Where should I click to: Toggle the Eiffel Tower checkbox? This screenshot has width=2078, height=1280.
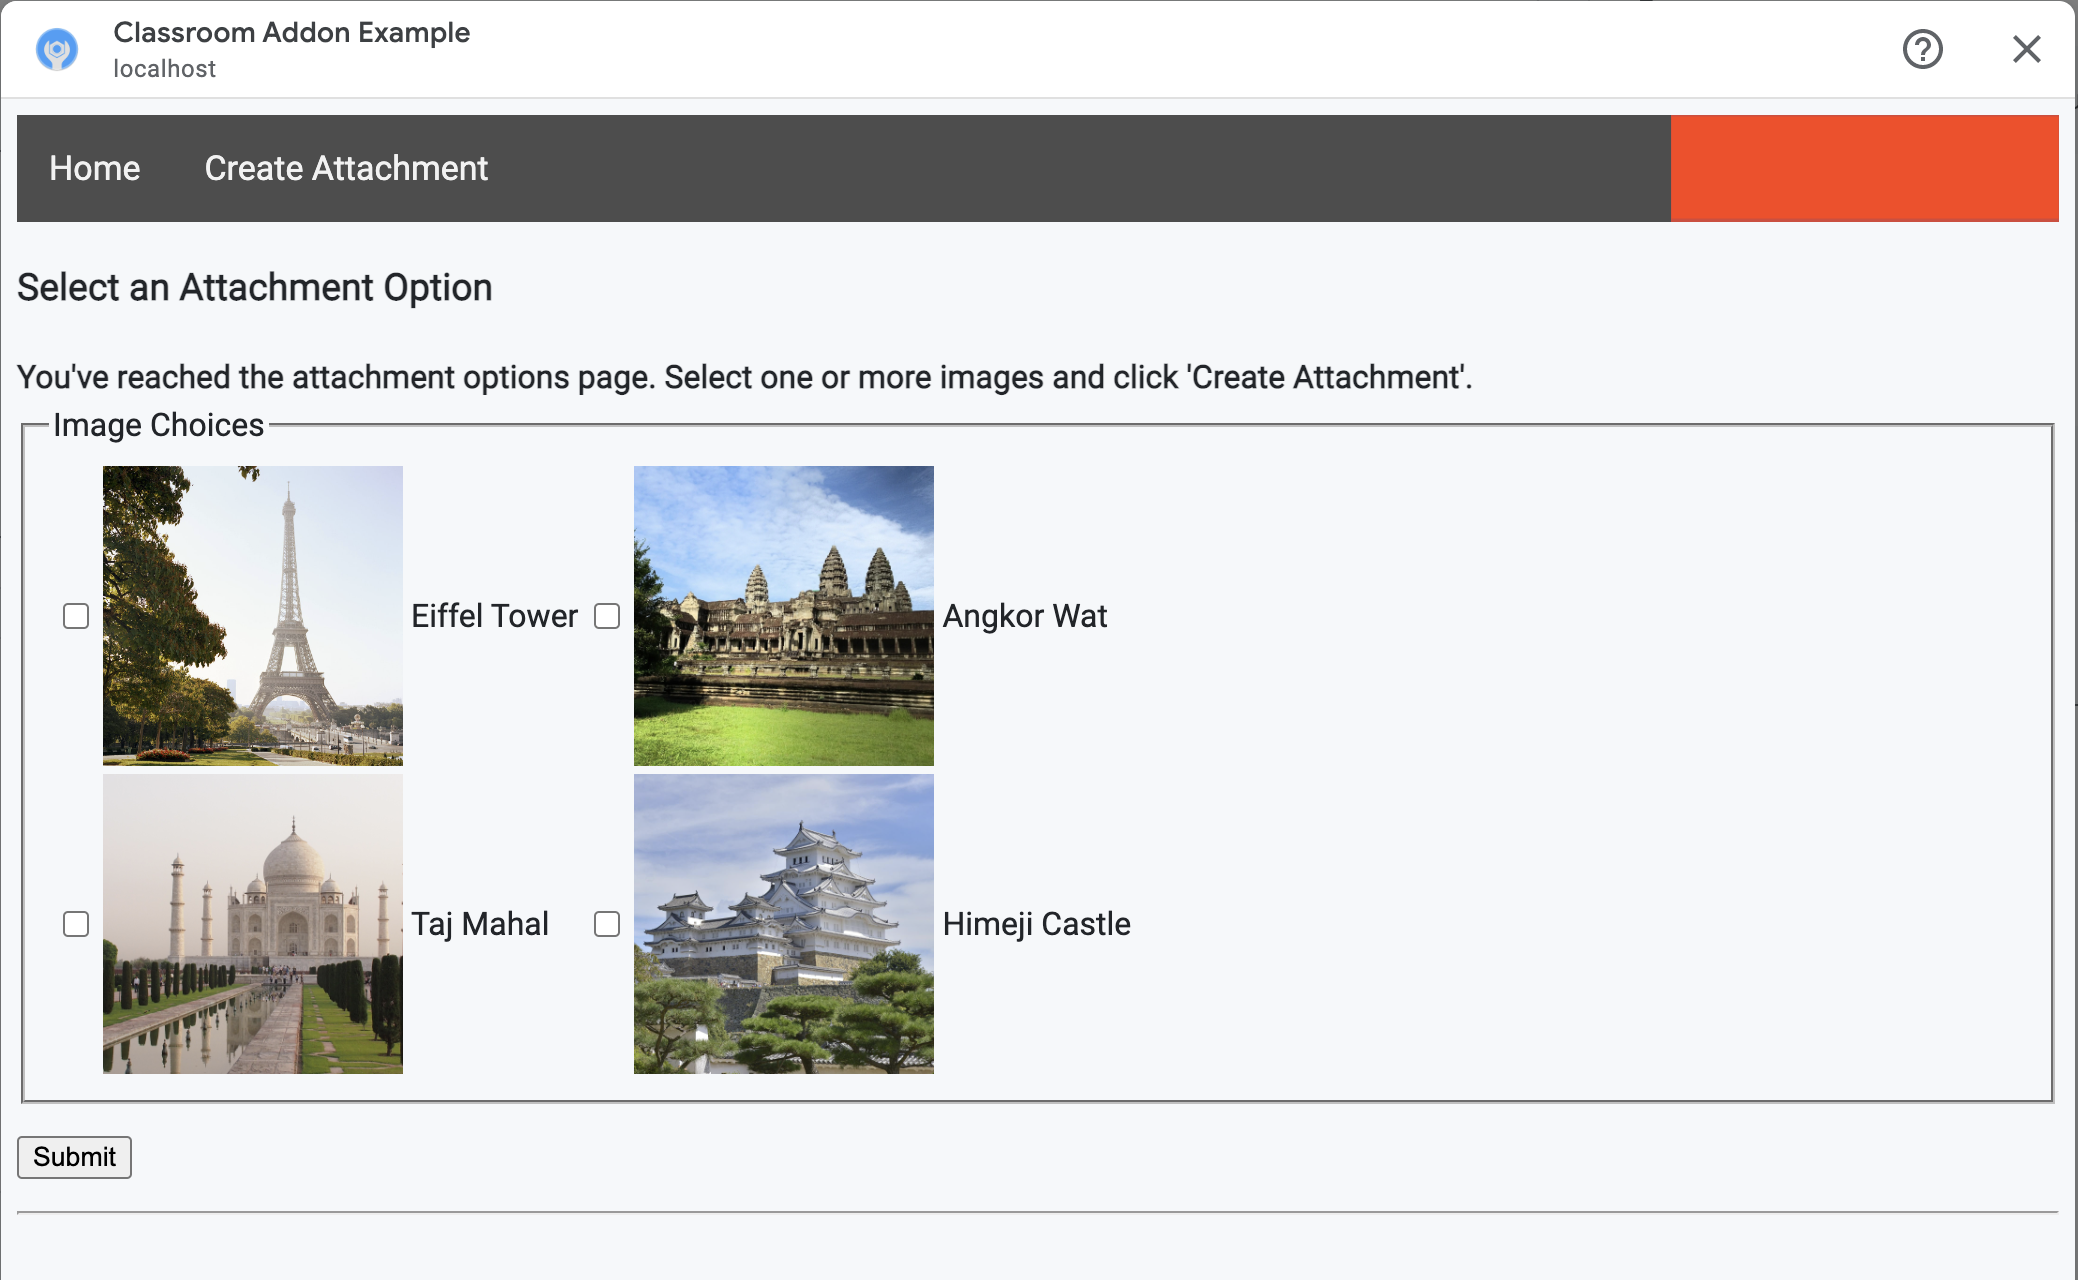[76, 615]
